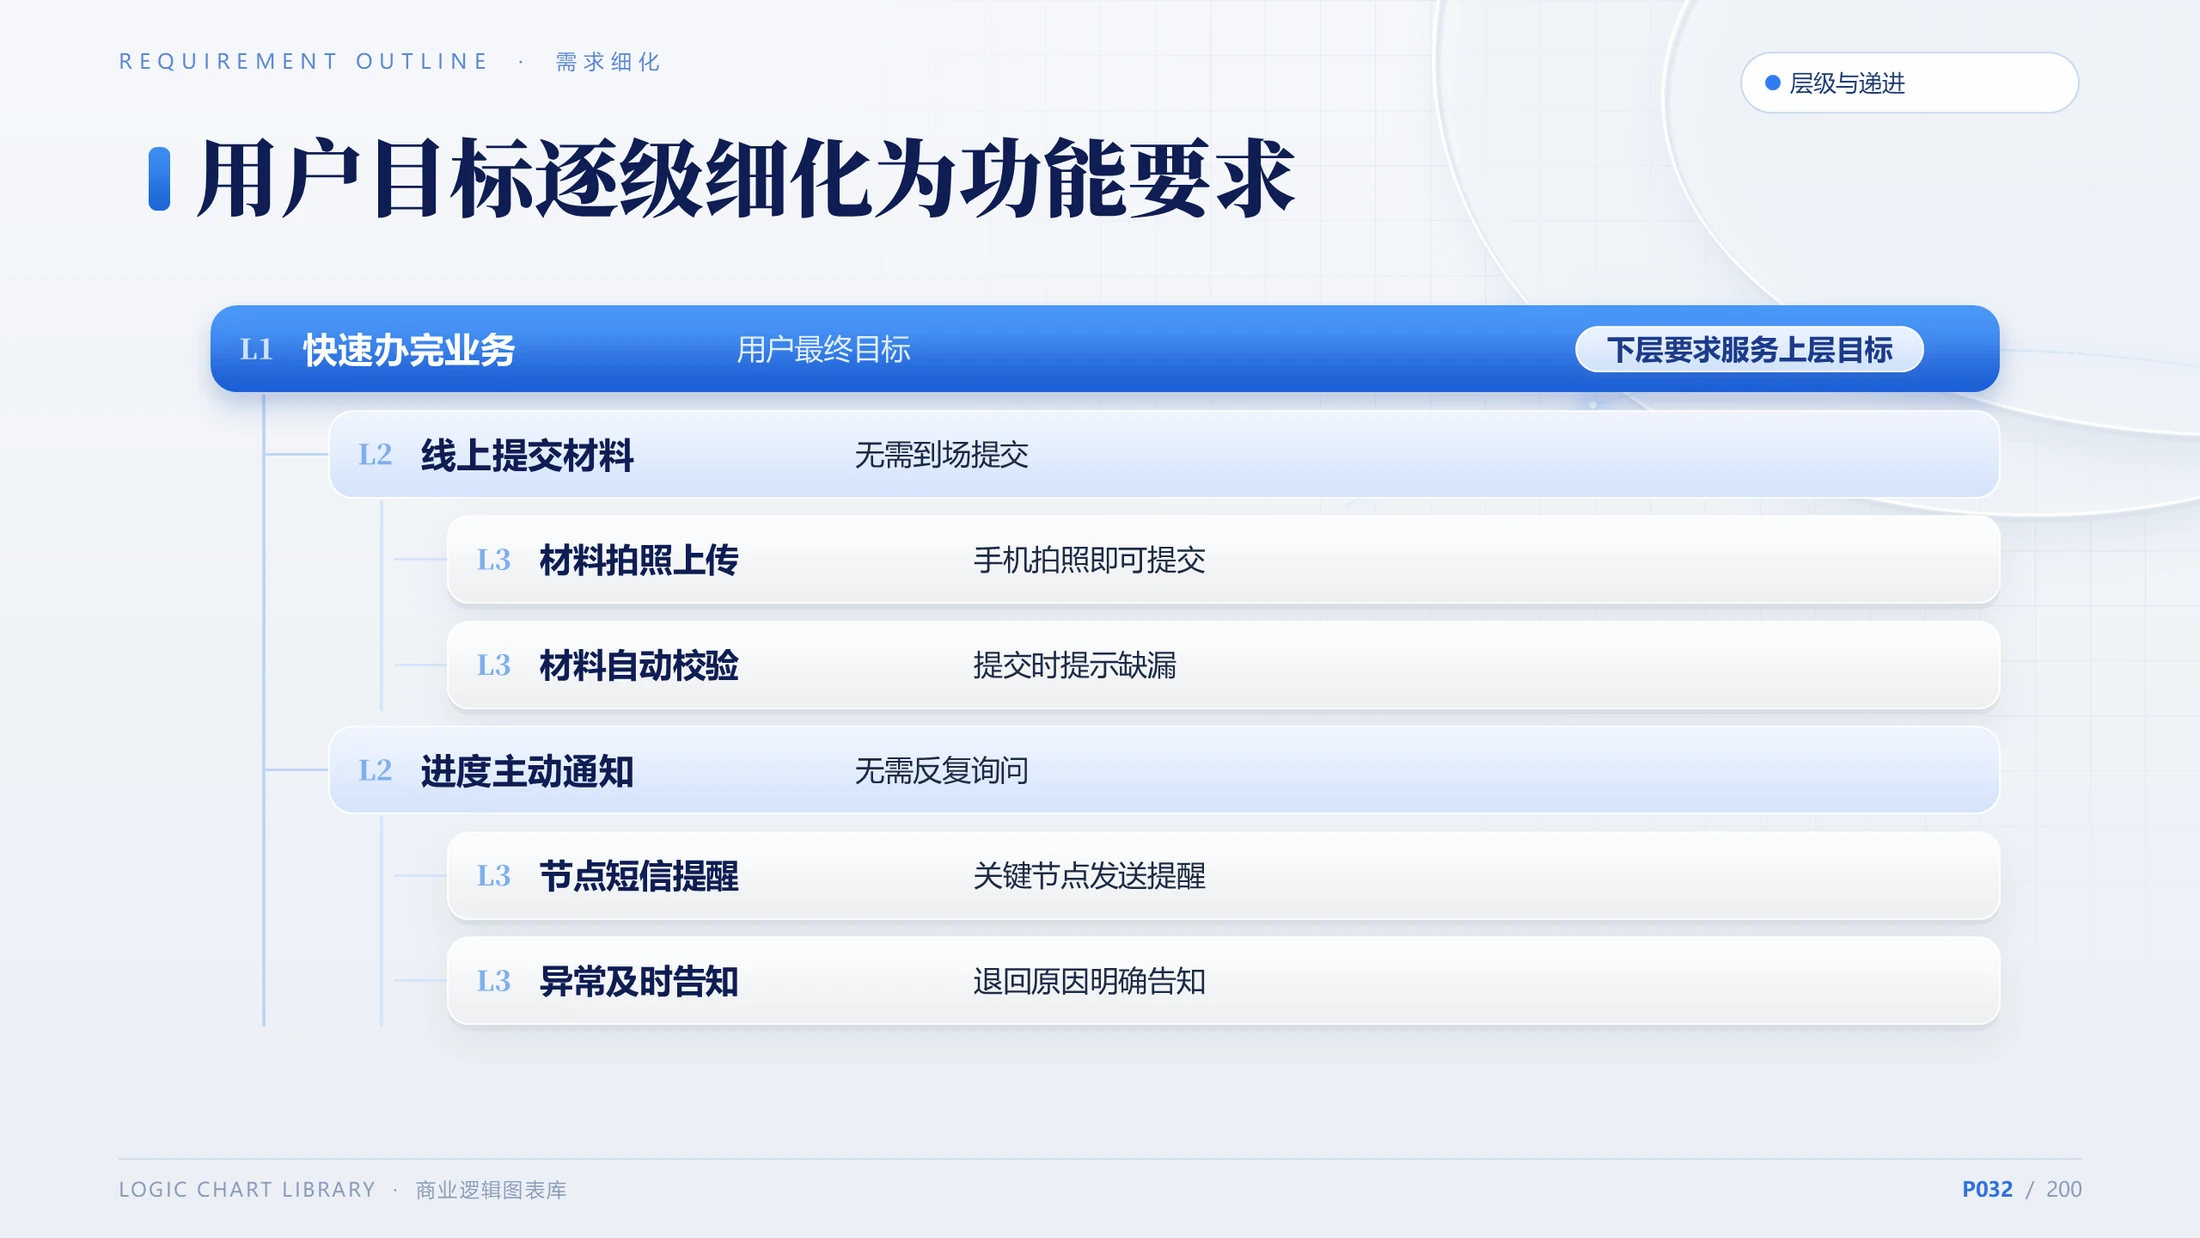Click the 需求细化 header label
This screenshot has height=1238, width=2200.
(x=608, y=62)
